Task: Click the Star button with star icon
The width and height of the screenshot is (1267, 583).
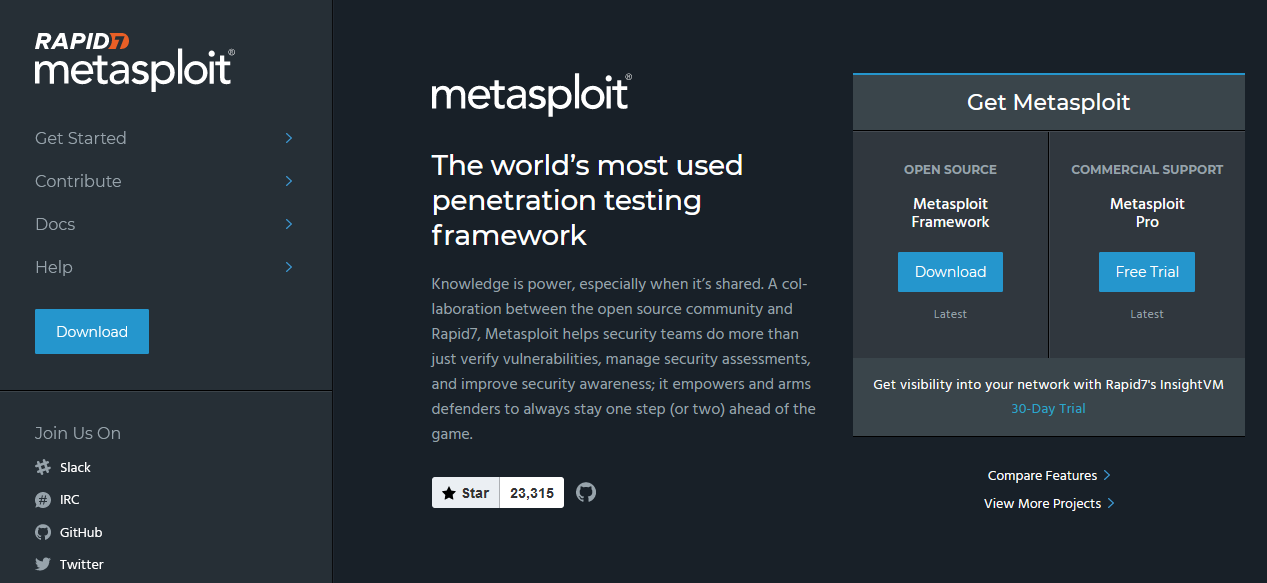Action: click(466, 492)
